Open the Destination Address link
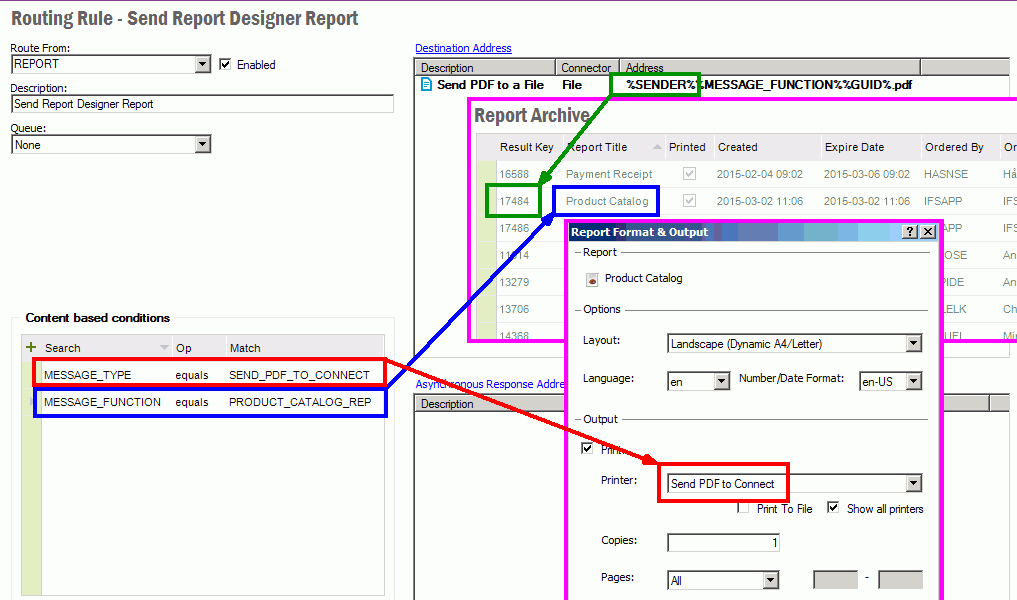 click(463, 48)
